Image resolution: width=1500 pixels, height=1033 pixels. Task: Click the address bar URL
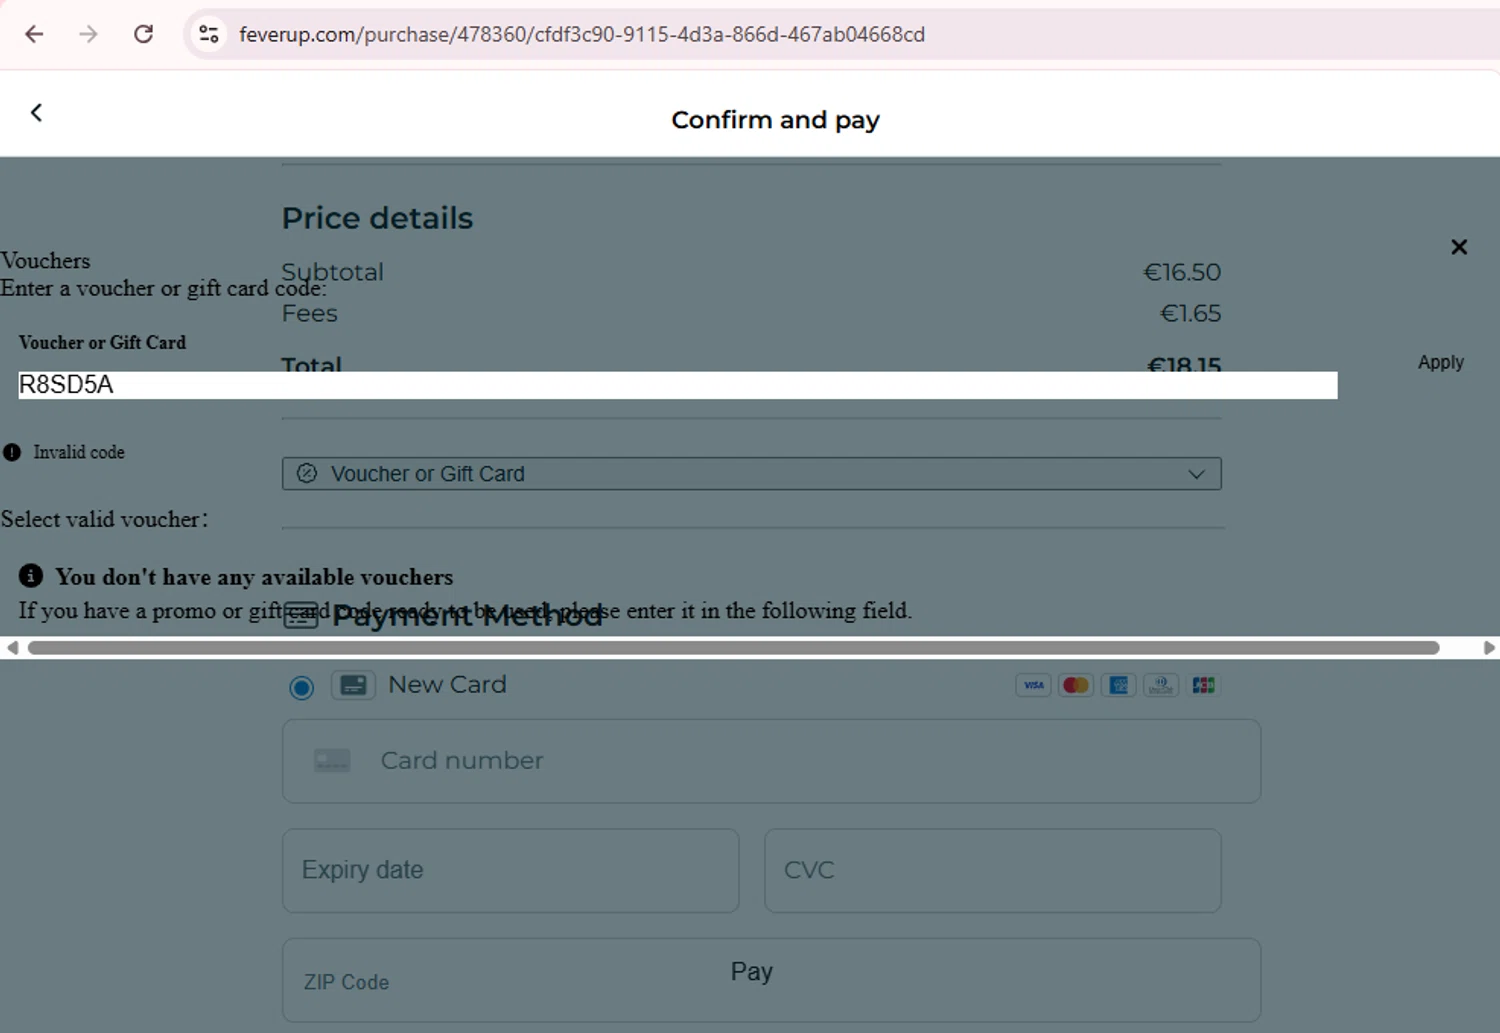[581, 34]
